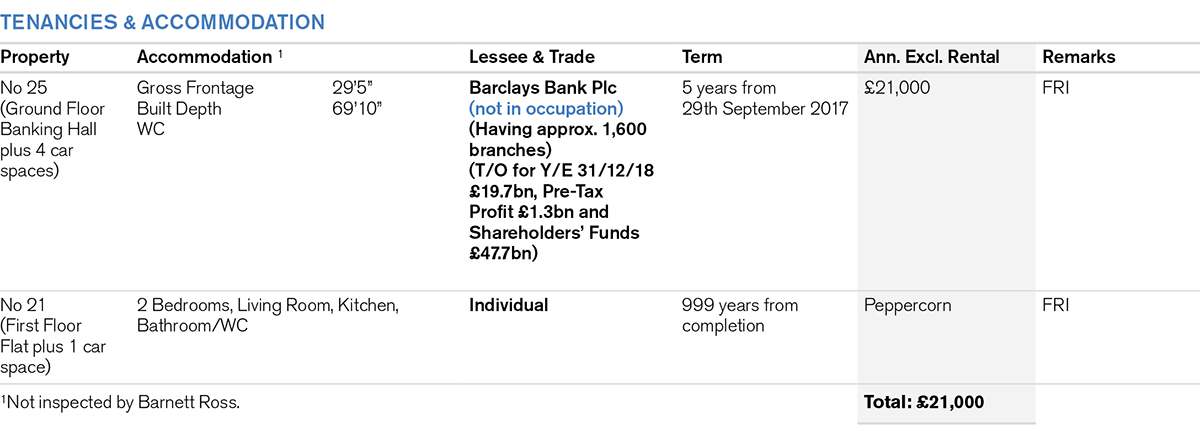Viewport: 1200px width, 433px height.
Task: Click the £21,000 rental for No 25
Action: click(897, 88)
